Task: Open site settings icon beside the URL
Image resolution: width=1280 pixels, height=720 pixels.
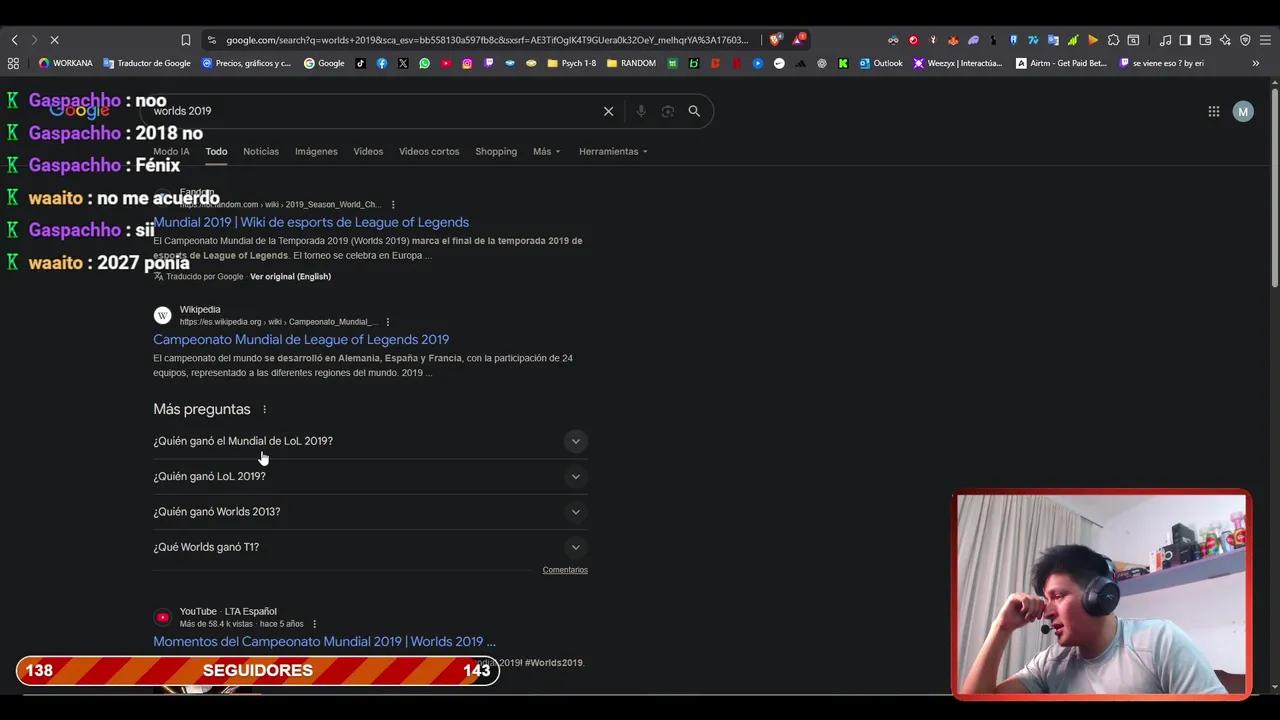Action: point(211,40)
